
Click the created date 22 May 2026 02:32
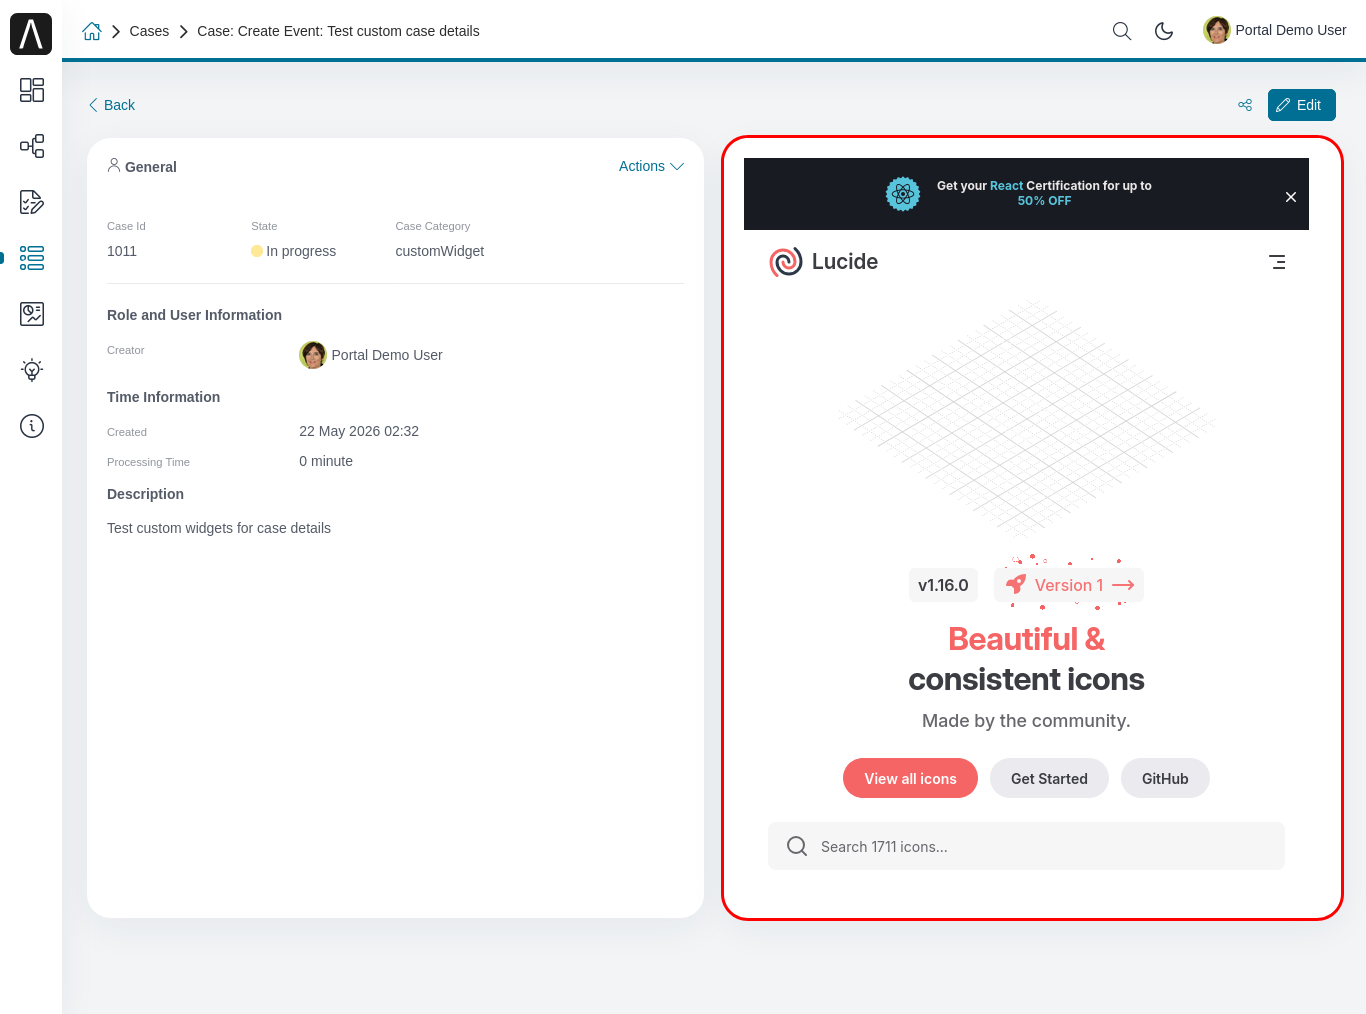point(359,431)
